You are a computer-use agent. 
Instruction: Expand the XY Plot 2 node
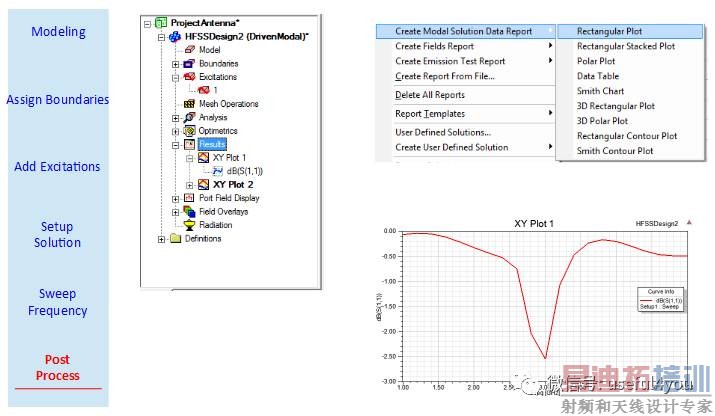(x=190, y=186)
